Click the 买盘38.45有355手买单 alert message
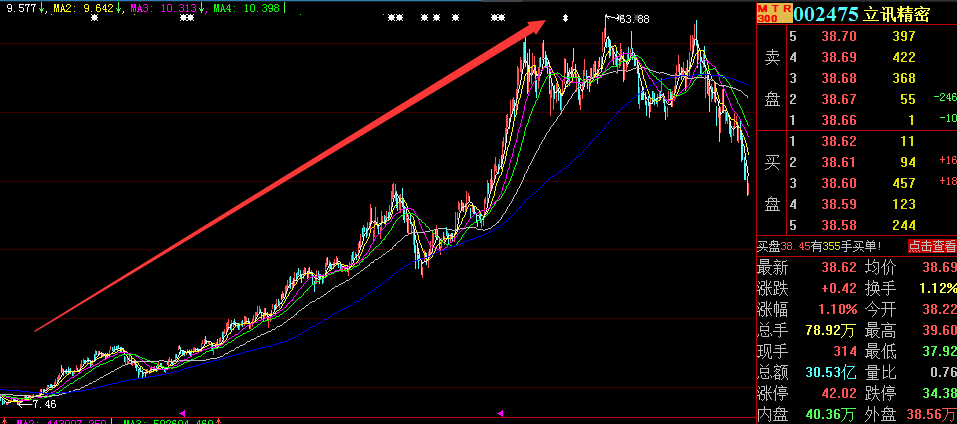957x424 pixels. tap(819, 246)
